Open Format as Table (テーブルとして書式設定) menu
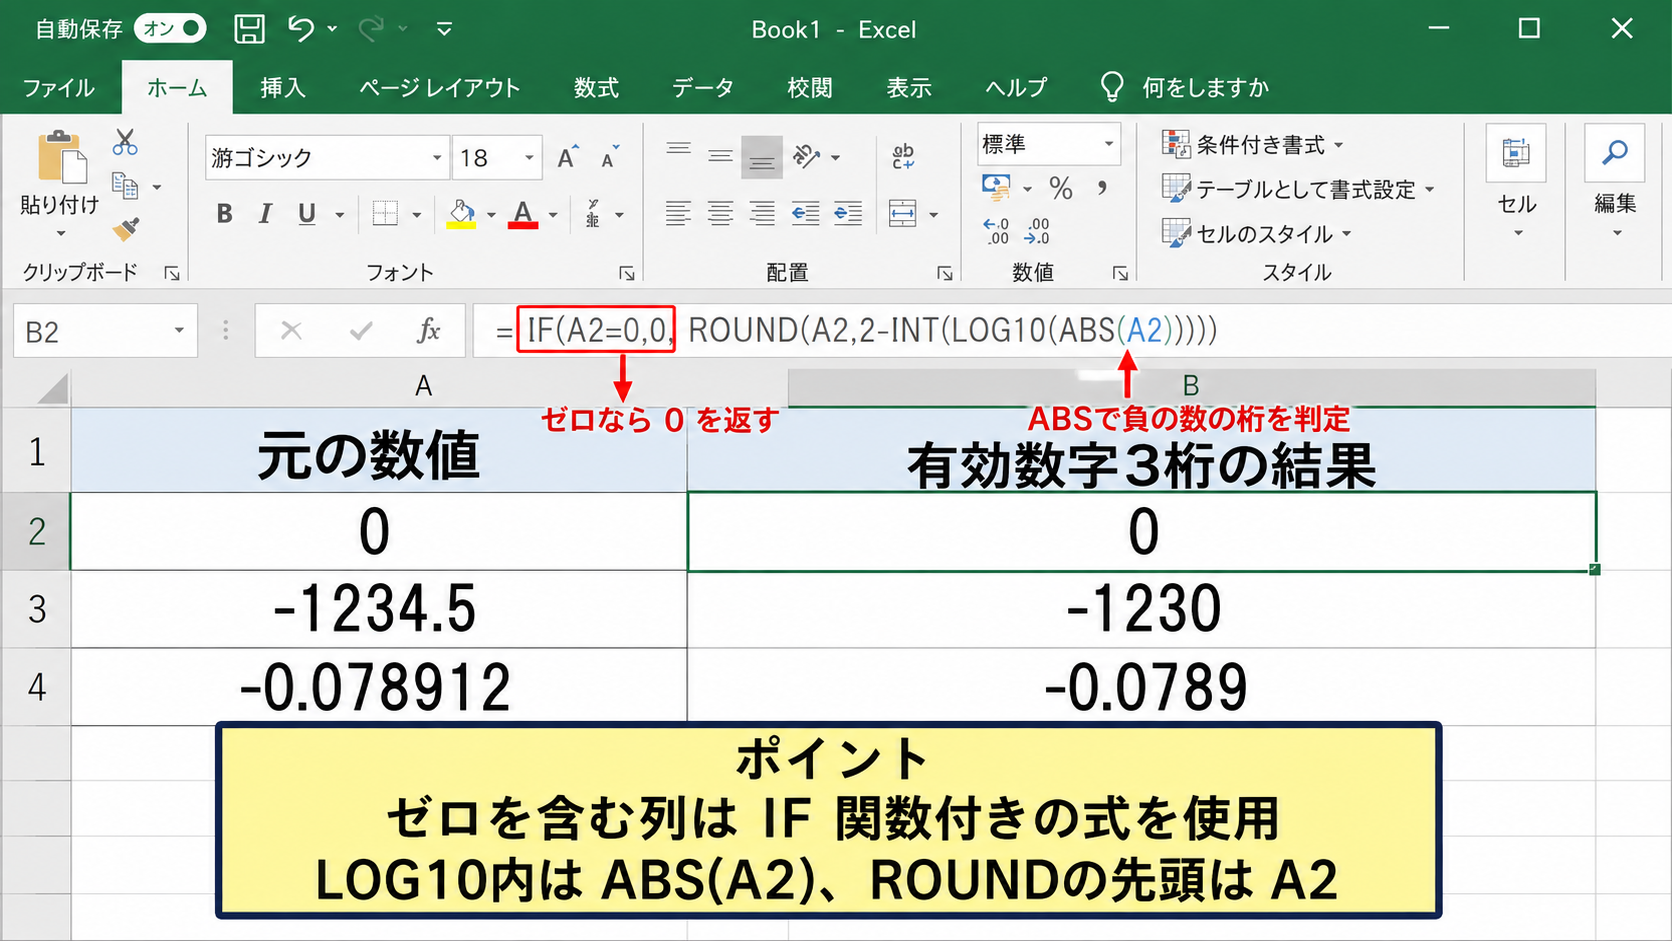 pos(1298,189)
